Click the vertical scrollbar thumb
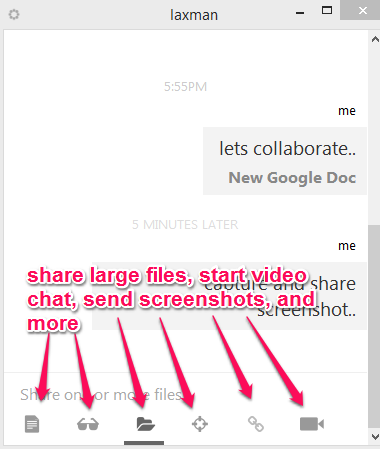Image resolution: width=380 pixels, height=449 pixels. (x=375, y=326)
